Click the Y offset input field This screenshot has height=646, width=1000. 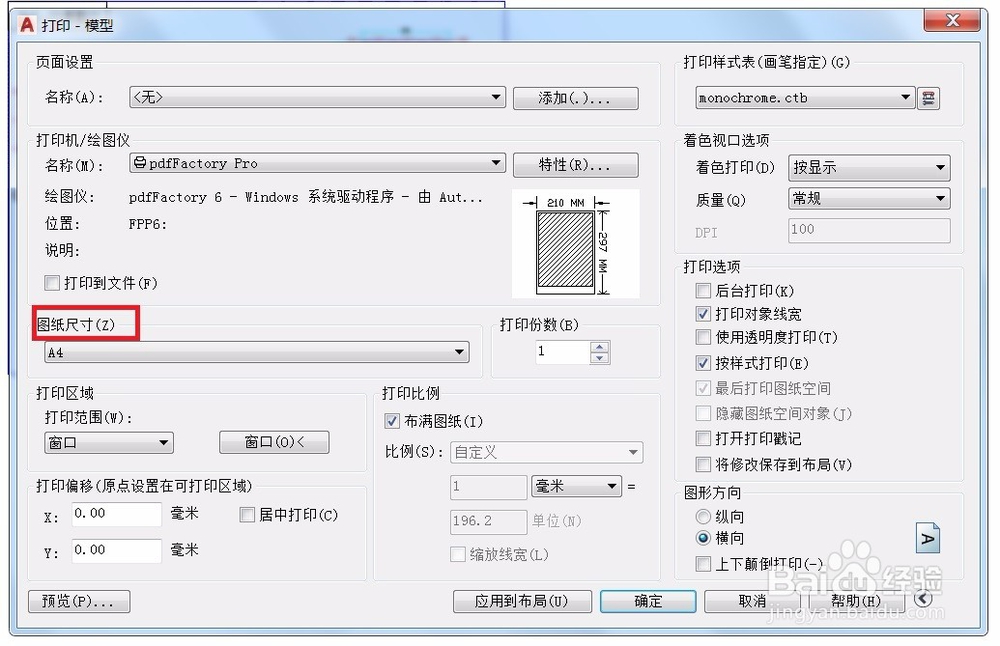pyautogui.click(x=117, y=550)
